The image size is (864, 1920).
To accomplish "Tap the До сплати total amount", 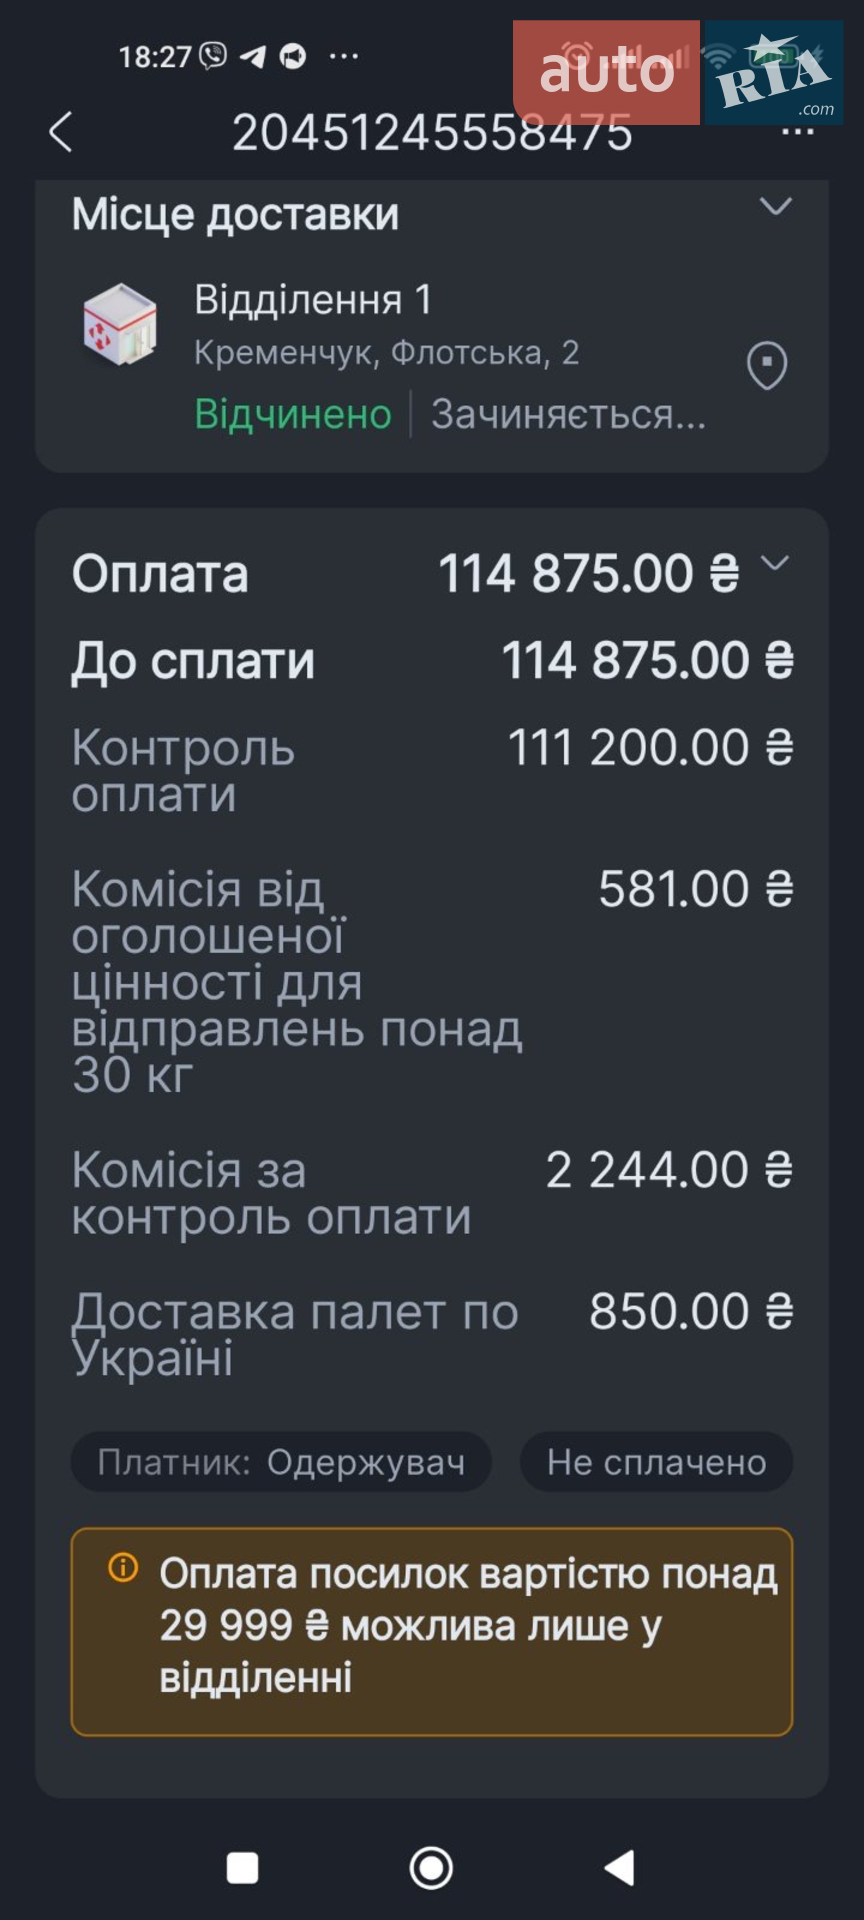I will pos(648,661).
